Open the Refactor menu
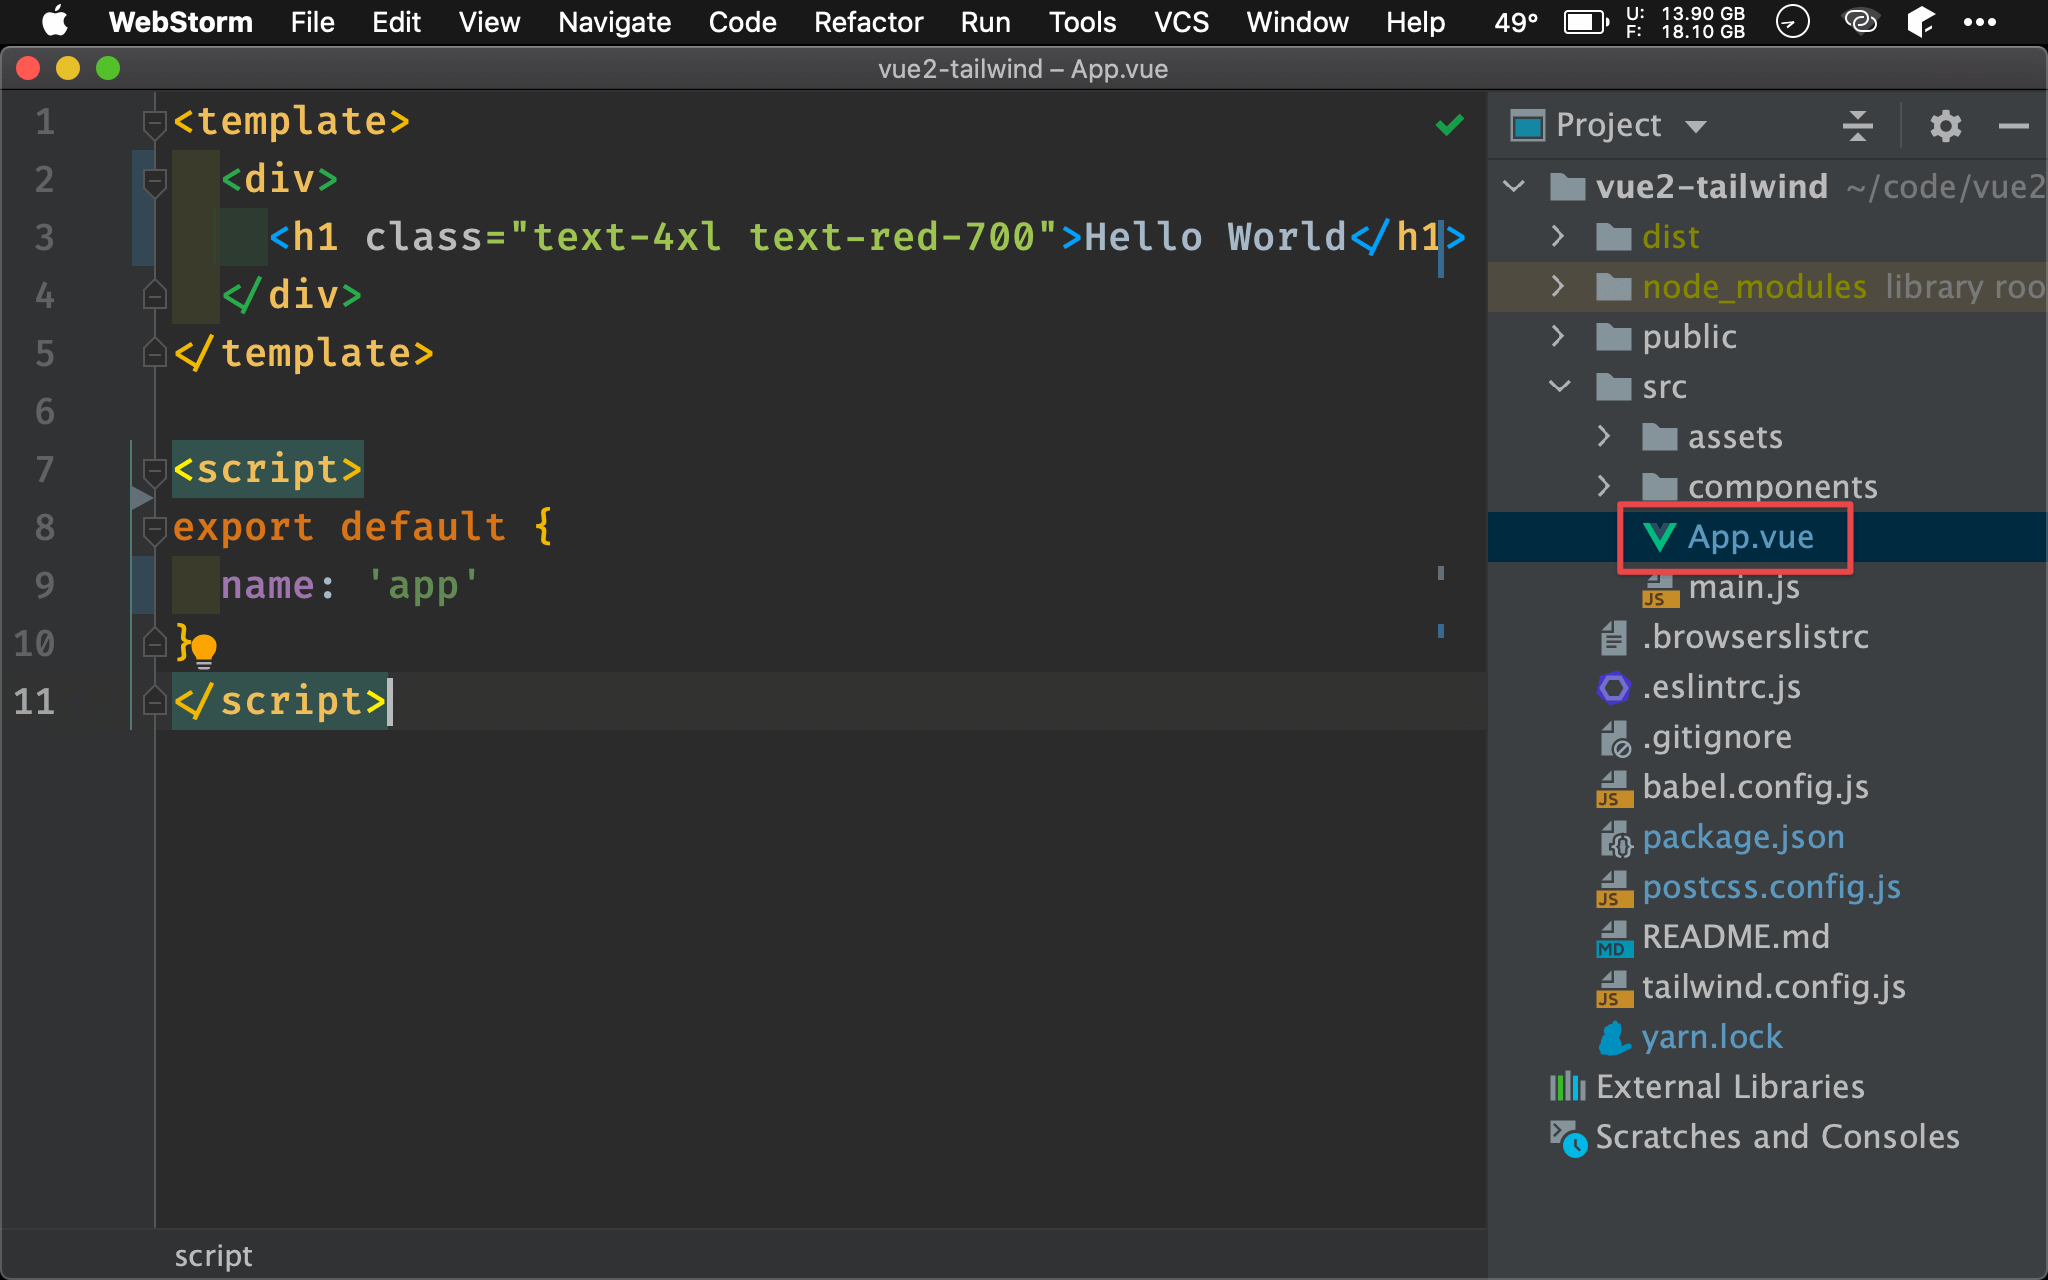This screenshot has width=2048, height=1280. [x=868, y=21]
